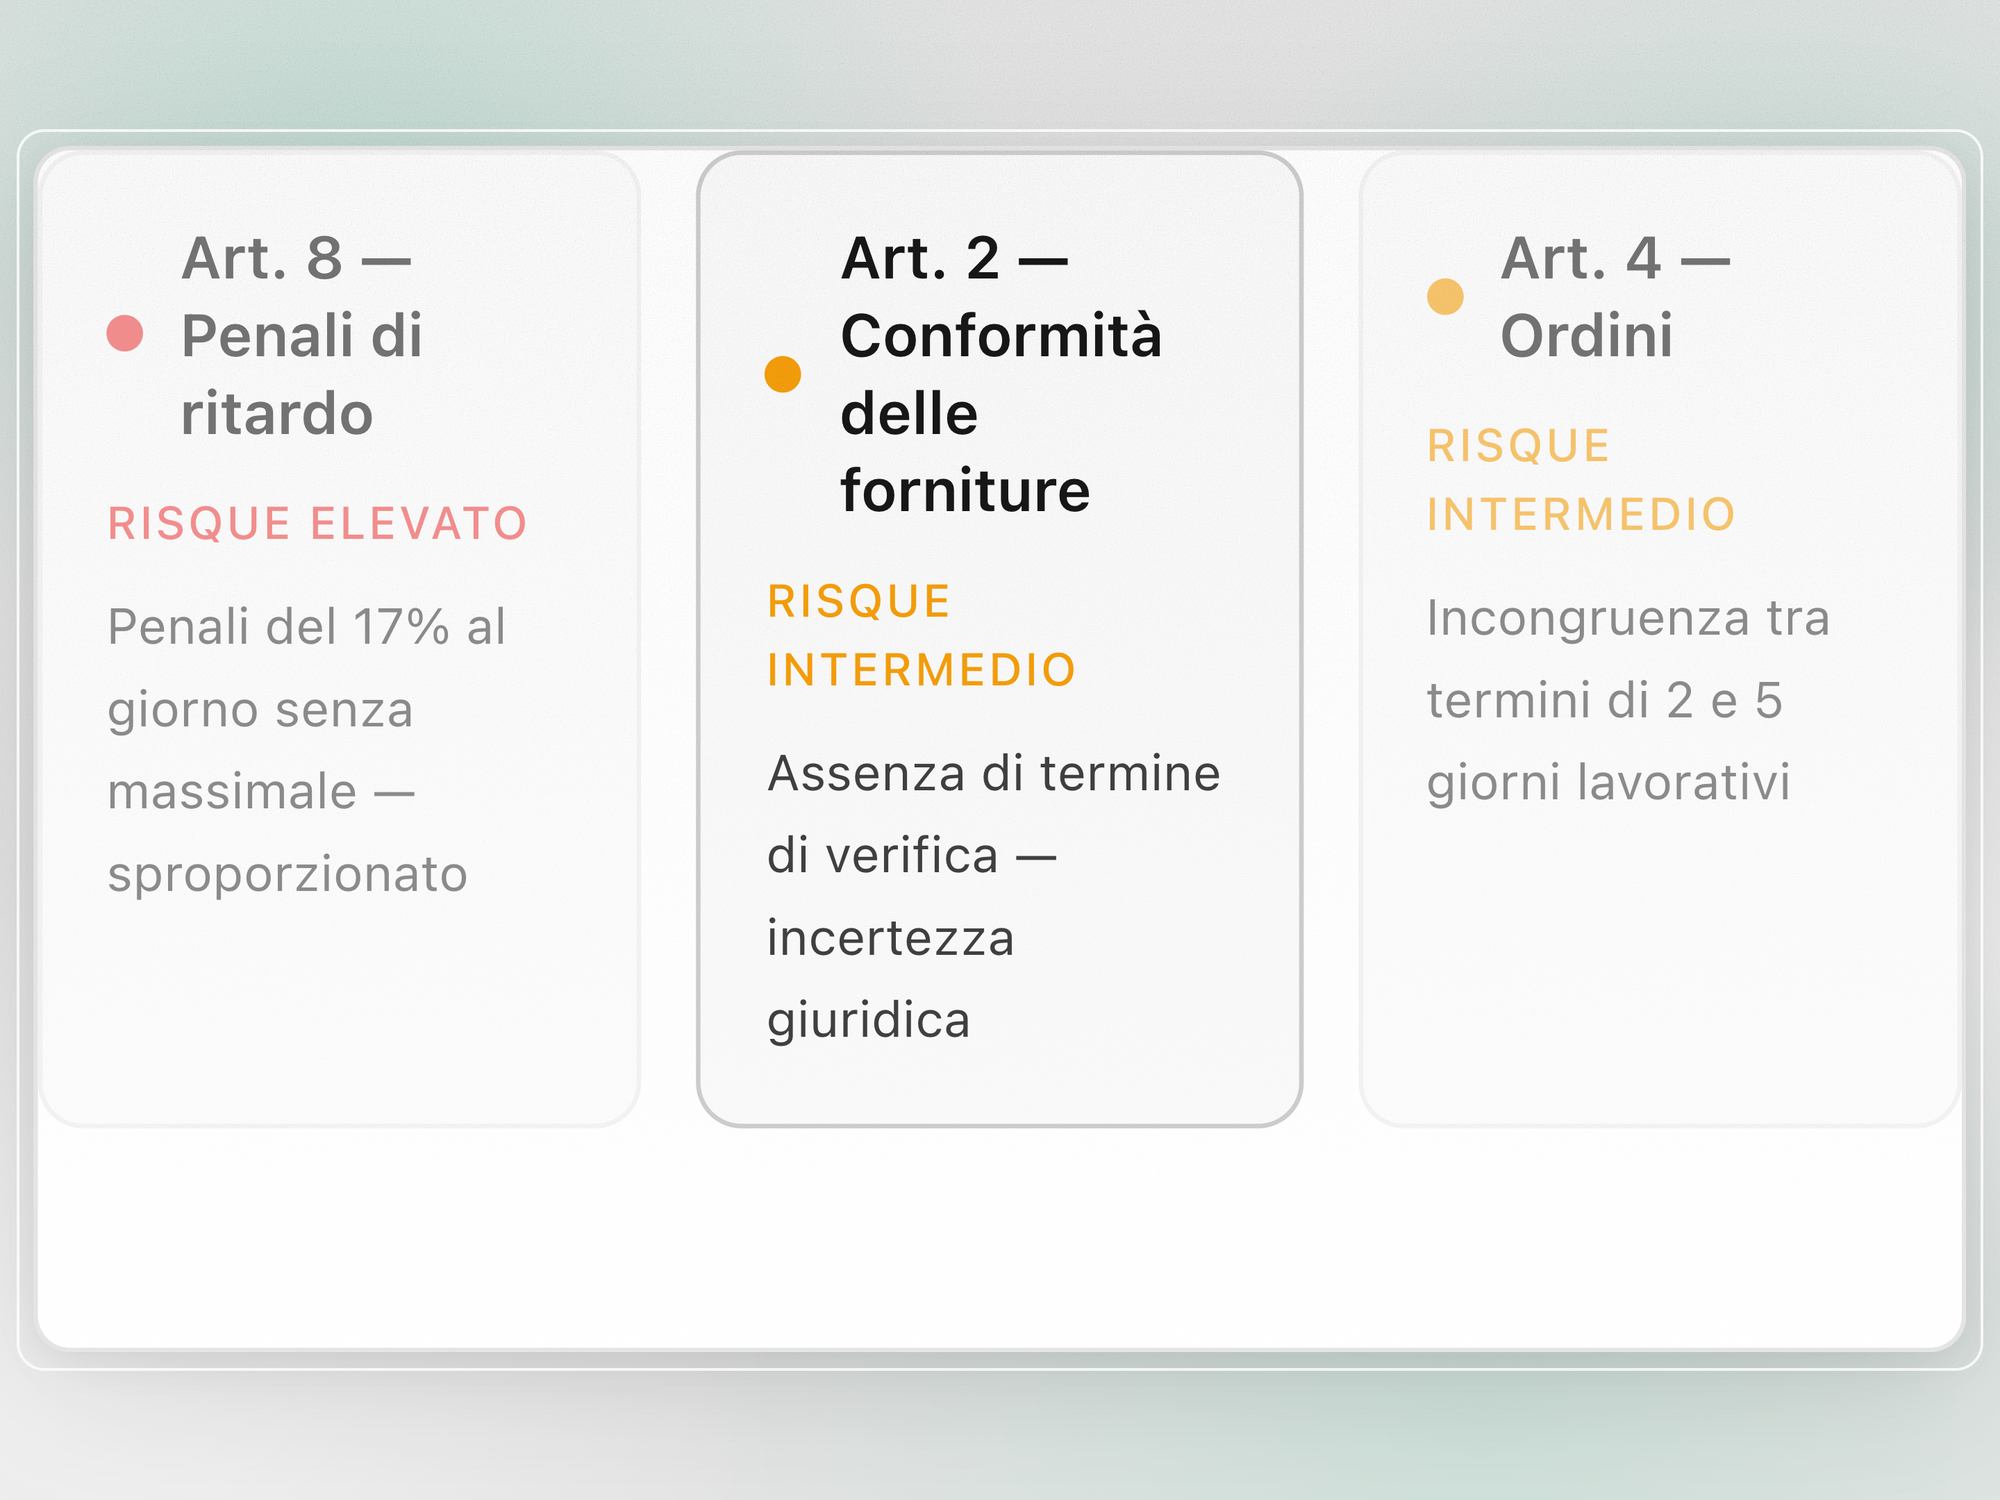2000x1500 pixels.
Task: Select the RISQUE ELEVATO label
Action: coord(317,523)
